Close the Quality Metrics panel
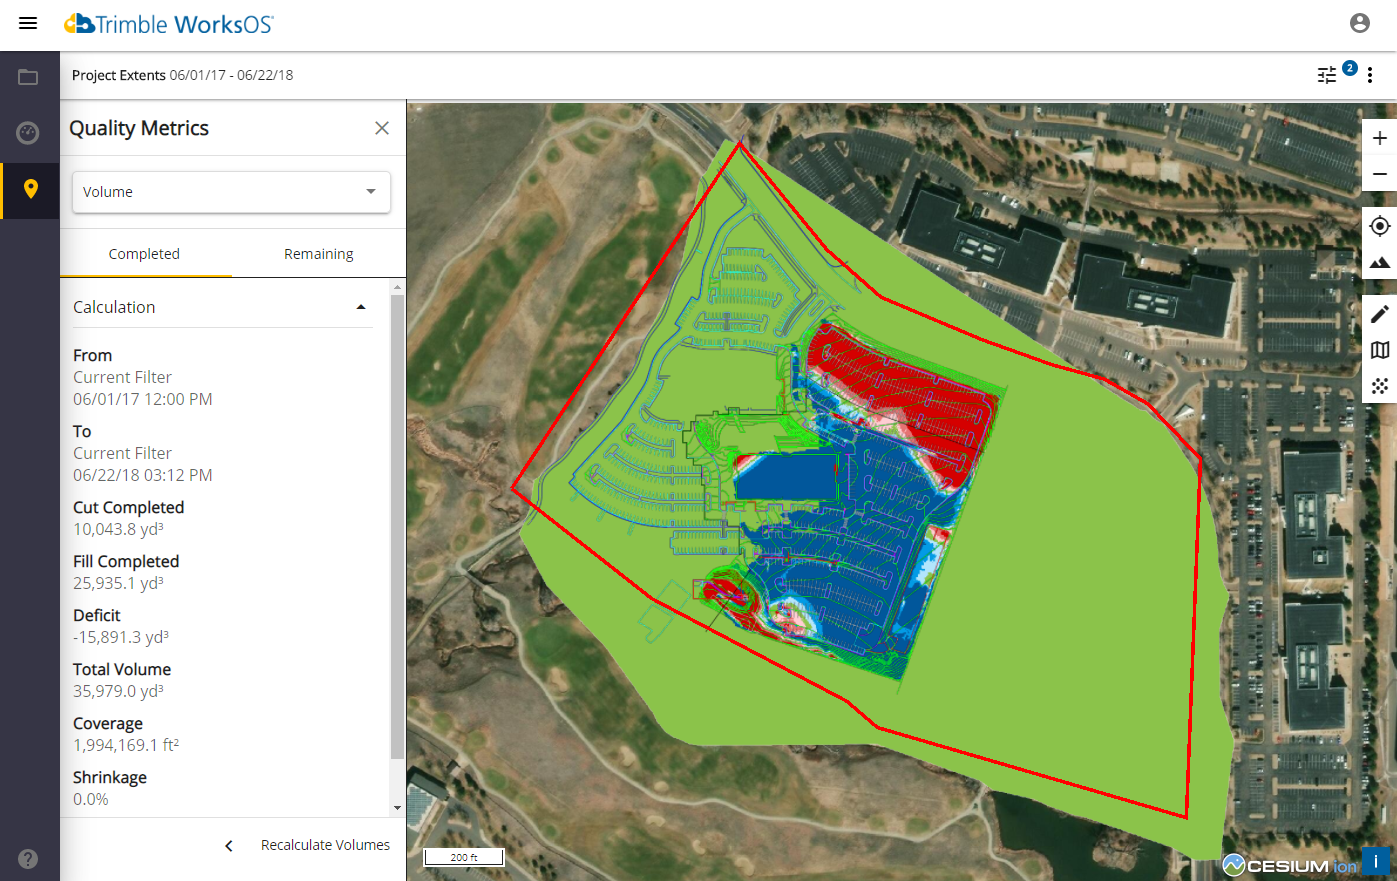Image resolution: width=1397 pixels, height=881 pixels. coord(382,128)
